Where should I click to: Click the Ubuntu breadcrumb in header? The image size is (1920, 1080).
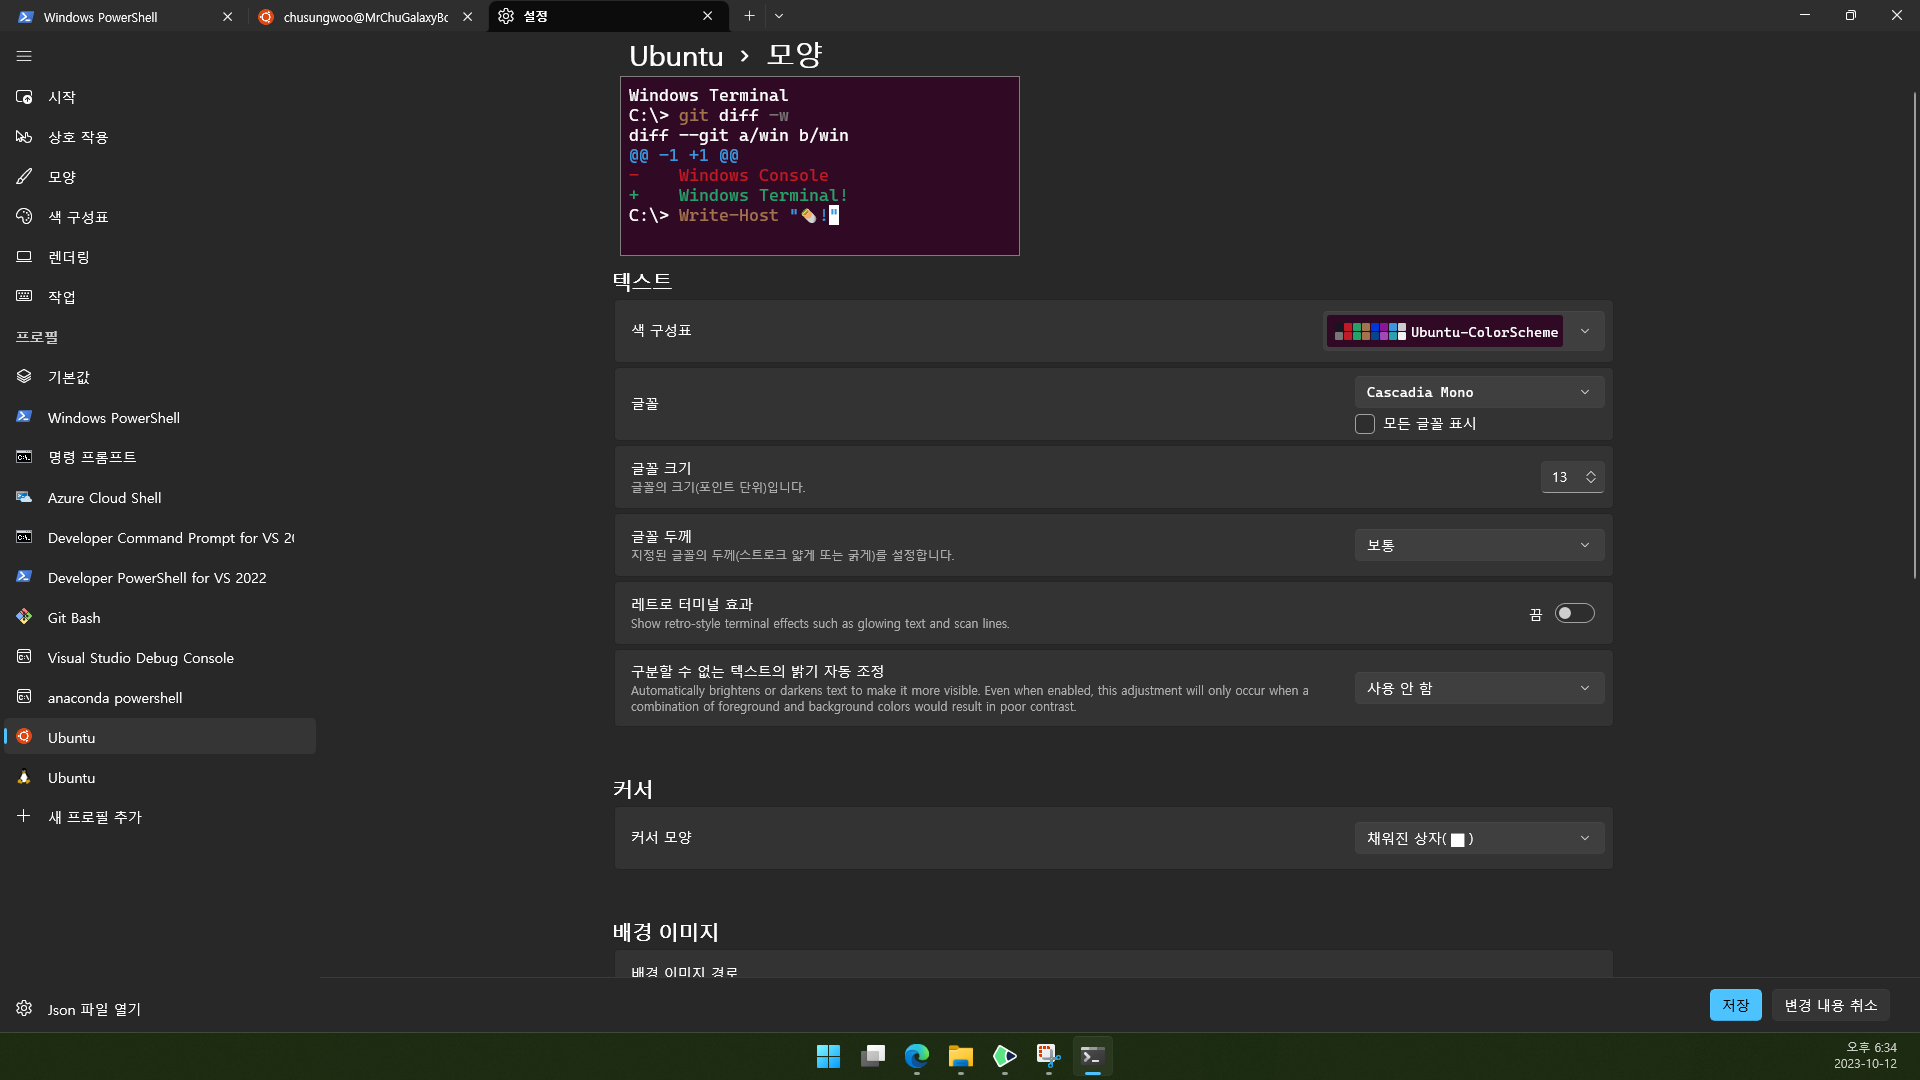click(x=676, y=56)
